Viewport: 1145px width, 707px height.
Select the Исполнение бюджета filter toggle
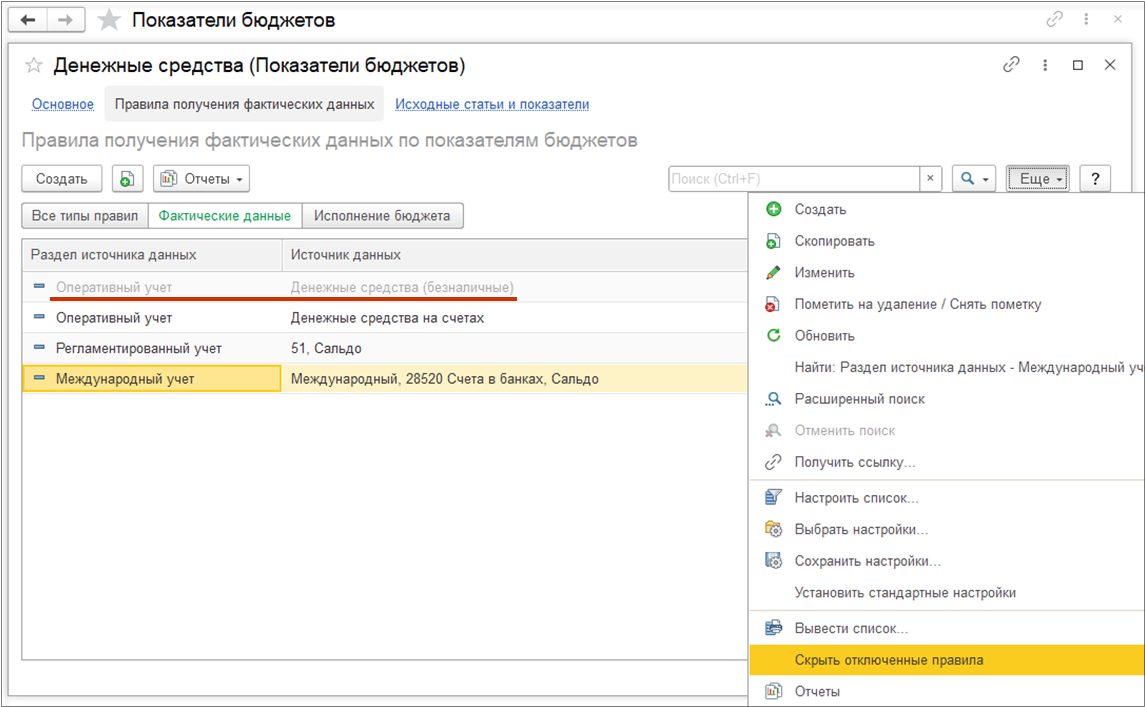point(382,215)
